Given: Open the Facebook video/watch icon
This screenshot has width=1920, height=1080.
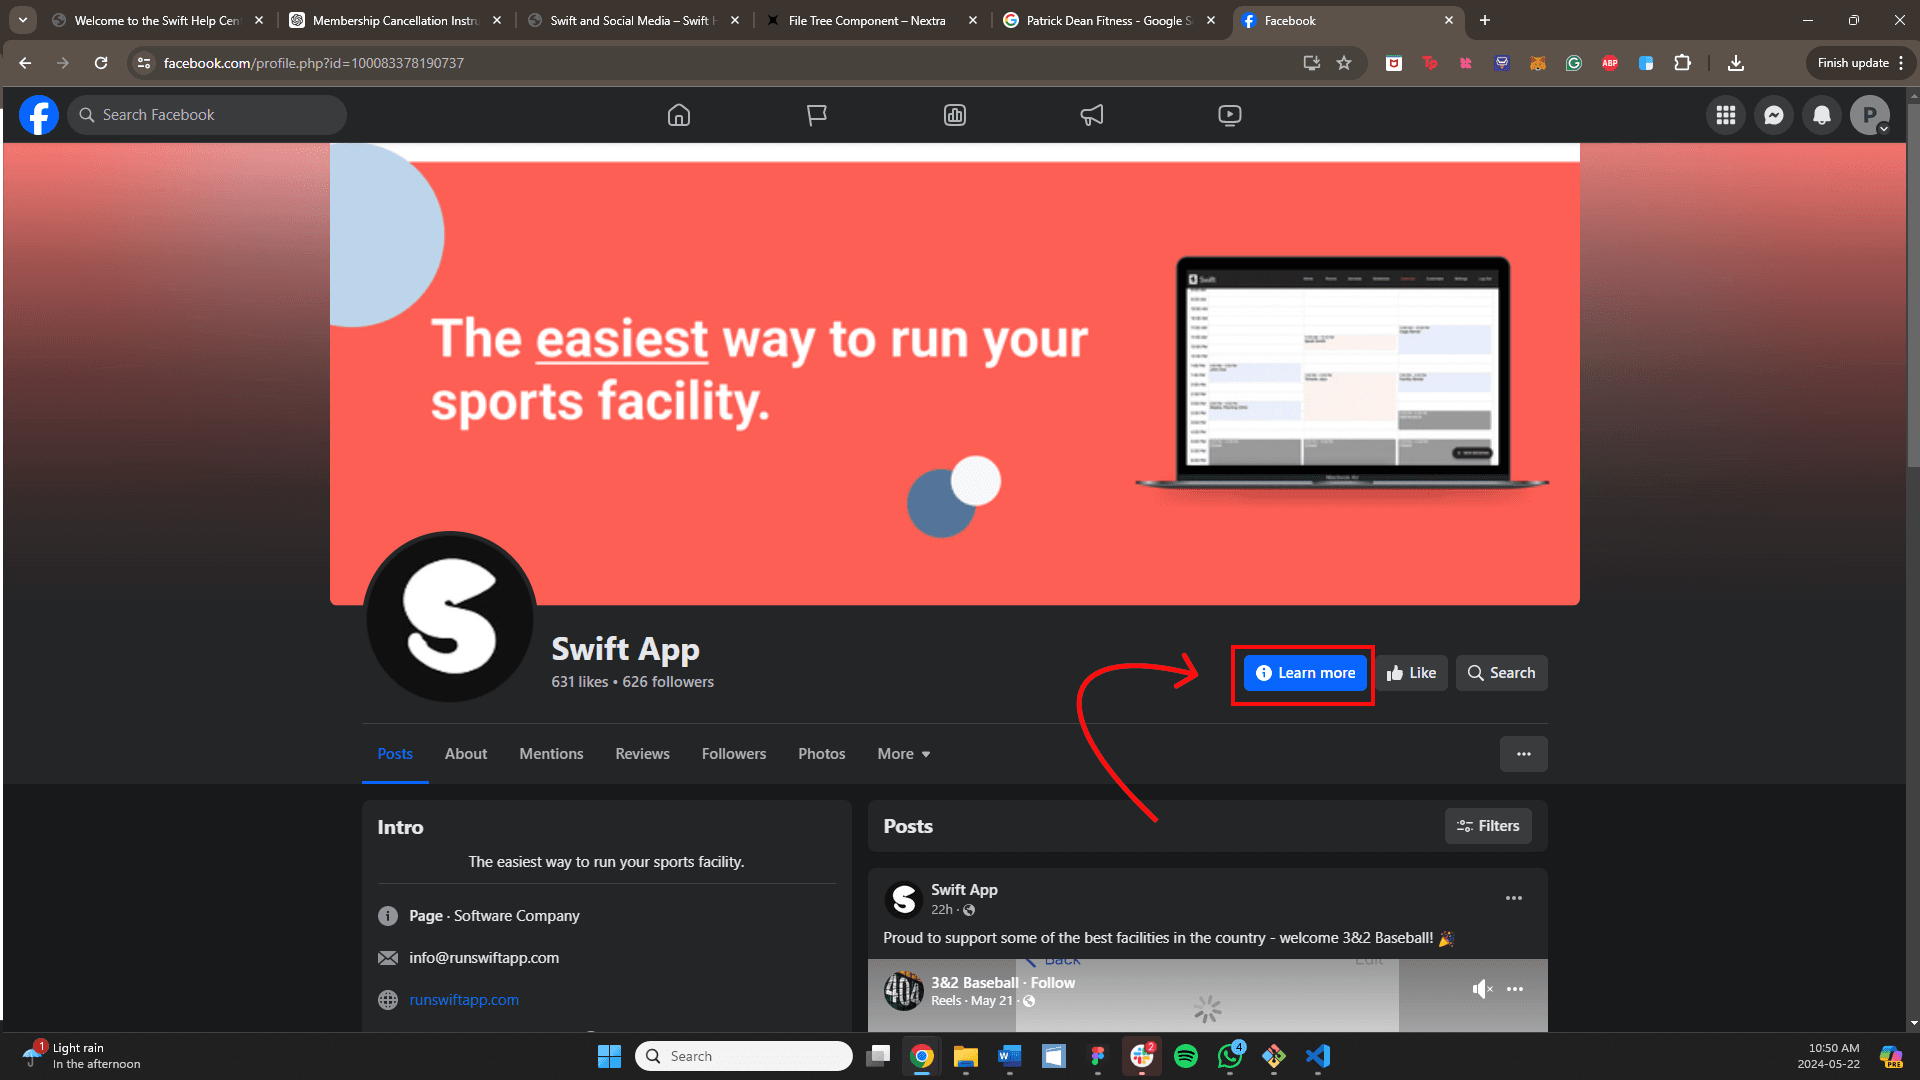Looking at the screenshot, I should 1229,115.
